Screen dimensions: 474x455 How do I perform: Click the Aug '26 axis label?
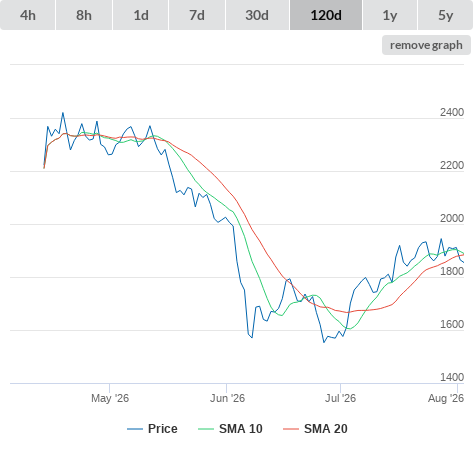446,398
